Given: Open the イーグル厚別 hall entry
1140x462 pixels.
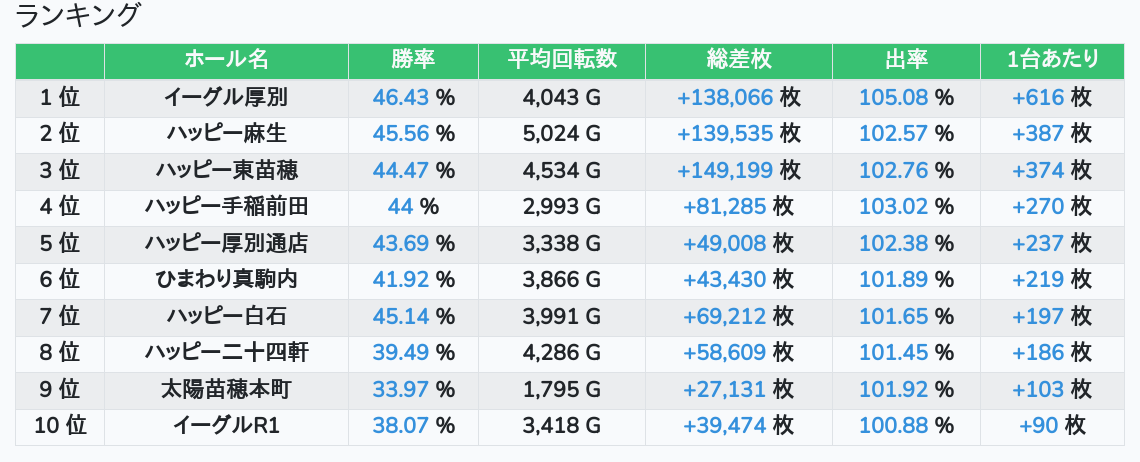Looking at the screenshot, I should tap(226, 97).
